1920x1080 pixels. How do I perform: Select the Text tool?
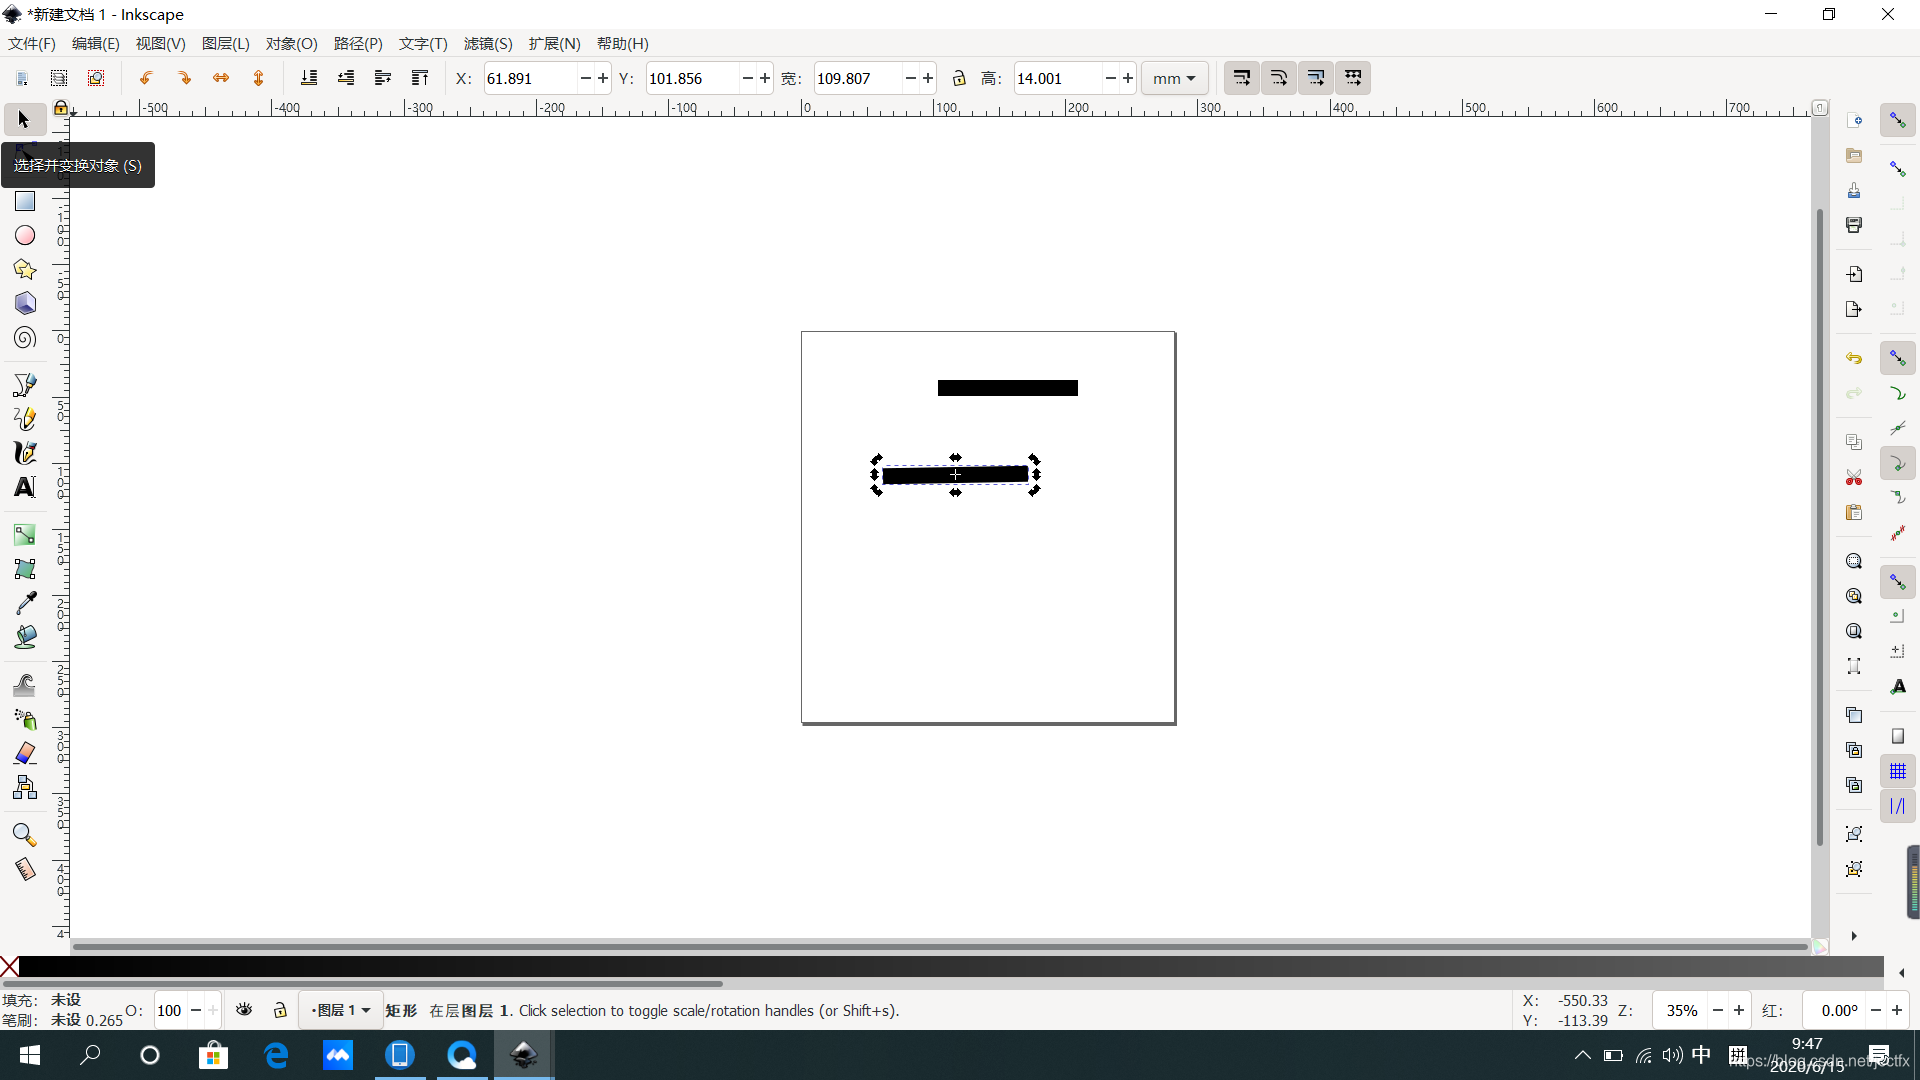click(x=25, y=487)
